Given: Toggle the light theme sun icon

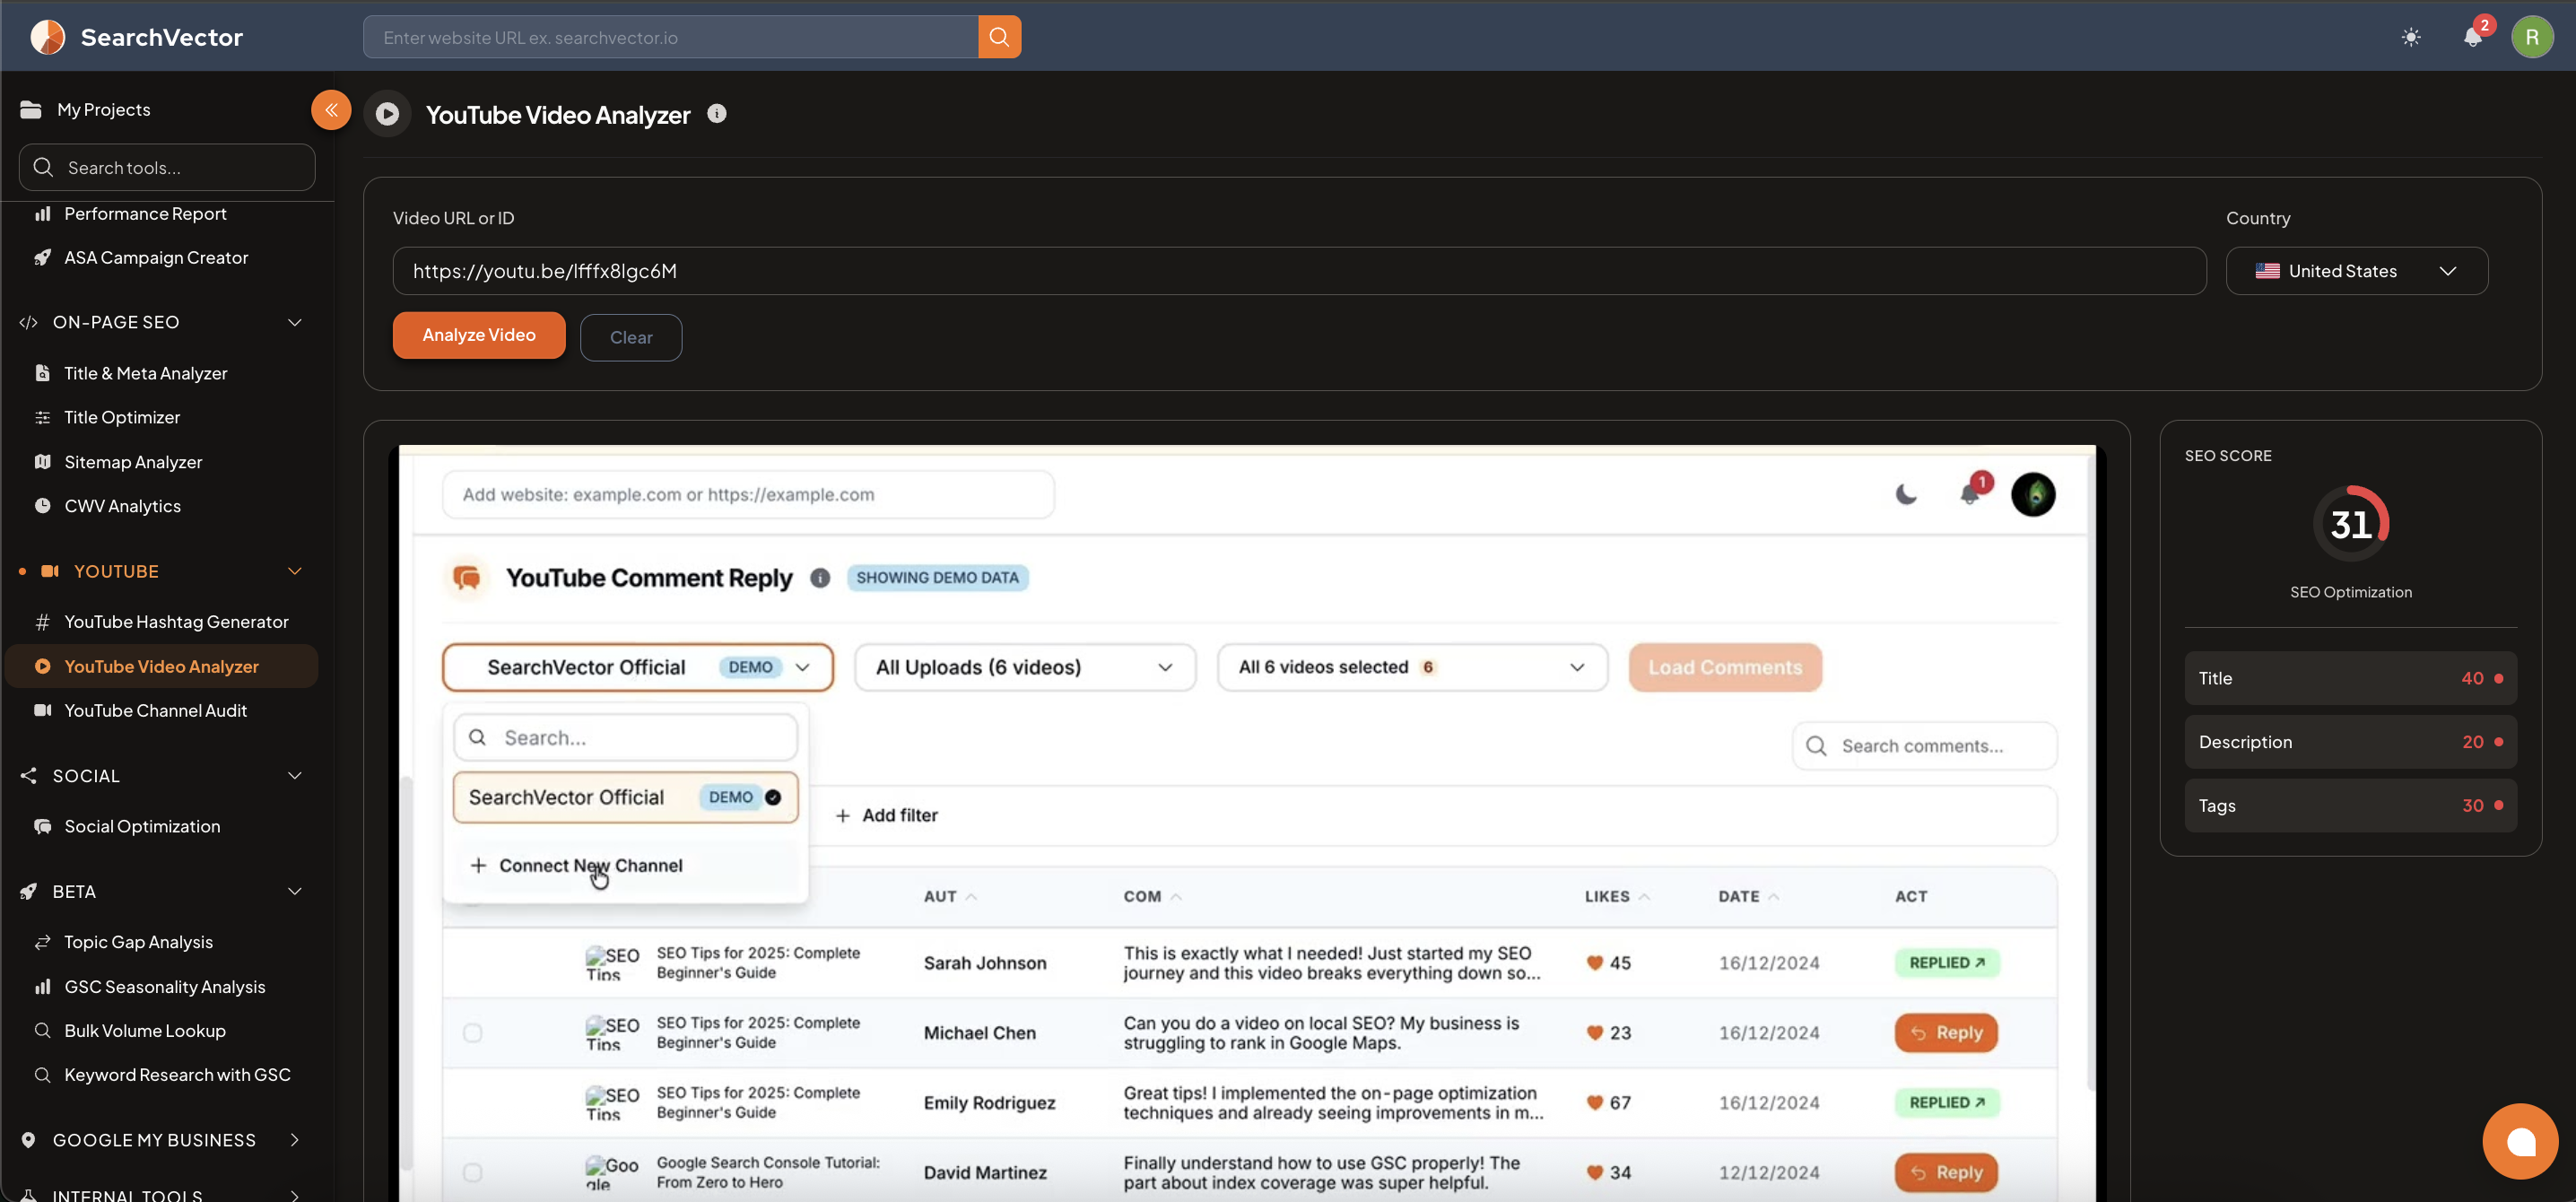Looking at the screenshot, I should point(2411,37).
